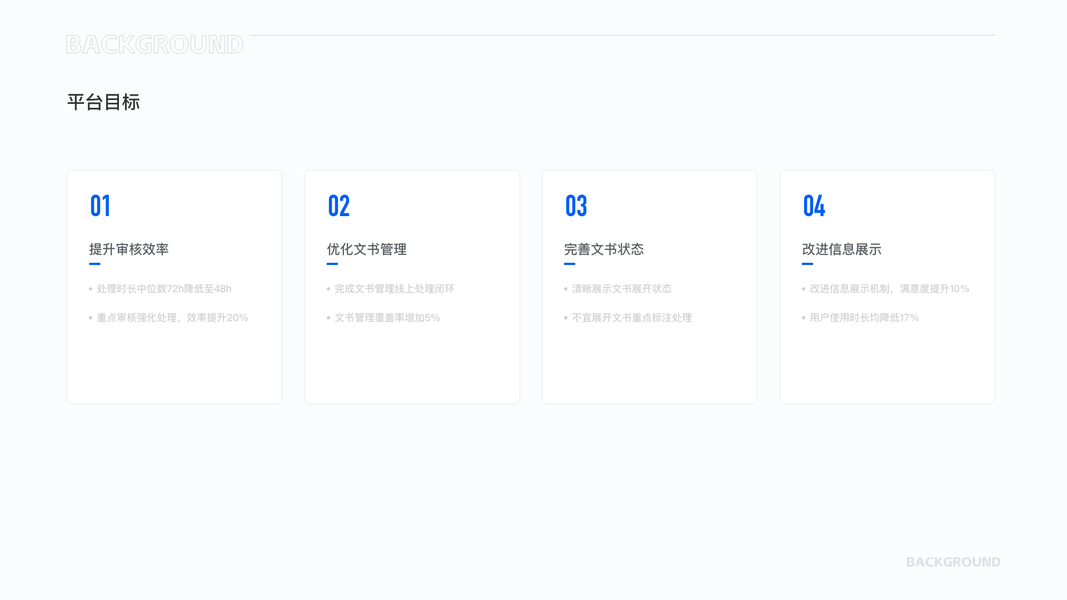Click the 完善文书状态 card title
This screenshot has width=1067, height=600.
(604, 250)
